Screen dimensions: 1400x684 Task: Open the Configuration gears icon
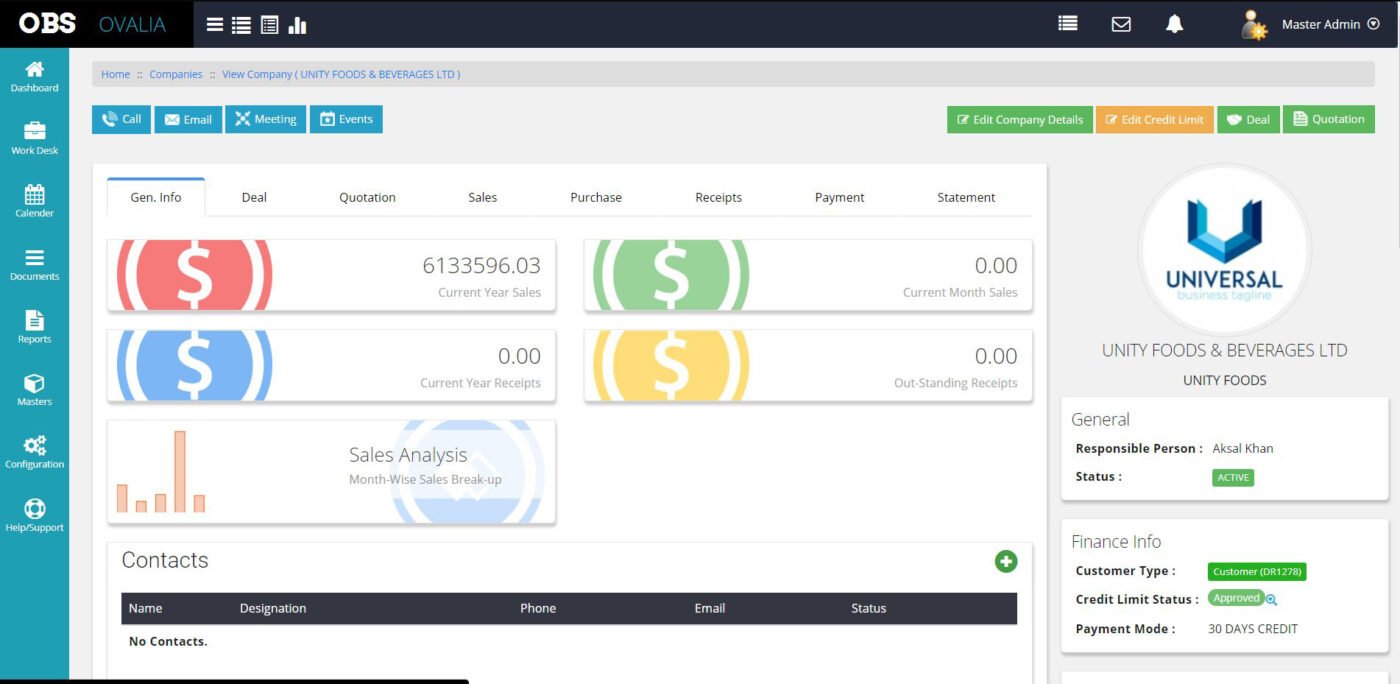click(x=34, y=452)
